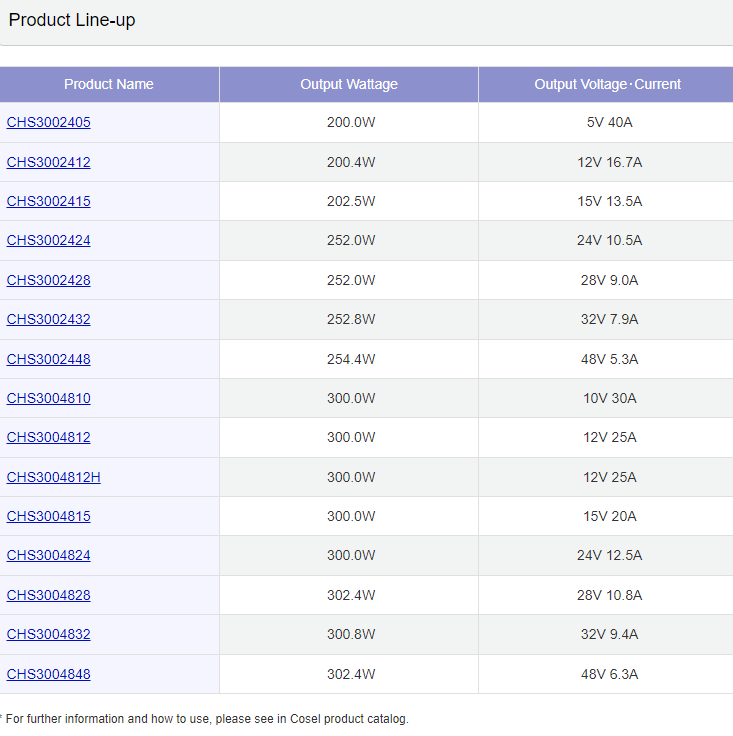Click the CHS3002415 product link

coord(48,201)
